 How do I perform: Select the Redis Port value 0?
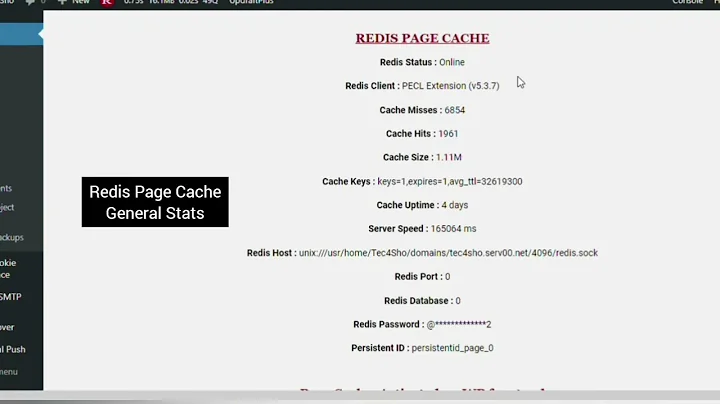[x=448, y=277]
